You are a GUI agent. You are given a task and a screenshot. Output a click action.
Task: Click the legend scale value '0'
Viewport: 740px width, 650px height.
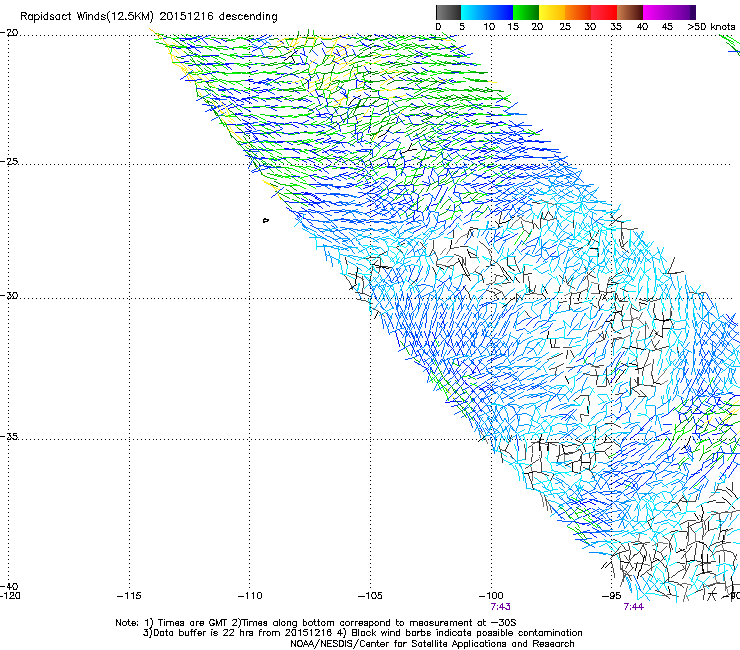[x=438, y=27]
